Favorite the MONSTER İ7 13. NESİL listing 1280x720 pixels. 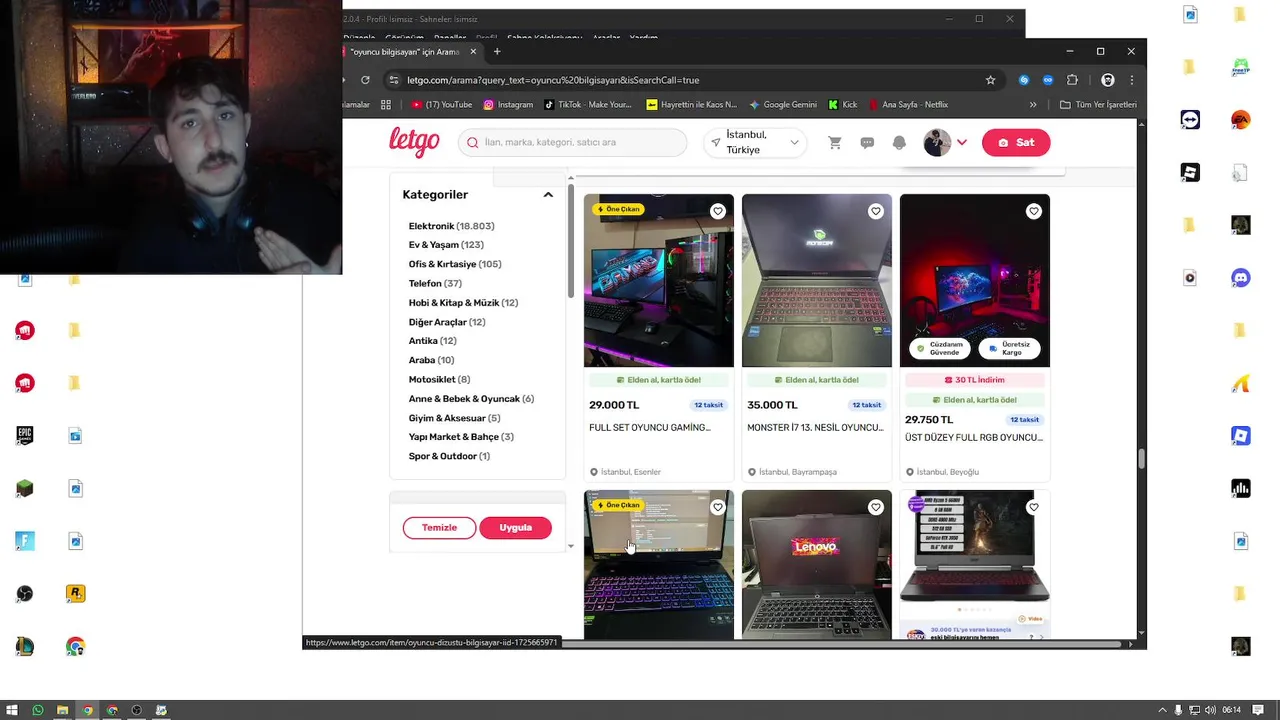876,211
